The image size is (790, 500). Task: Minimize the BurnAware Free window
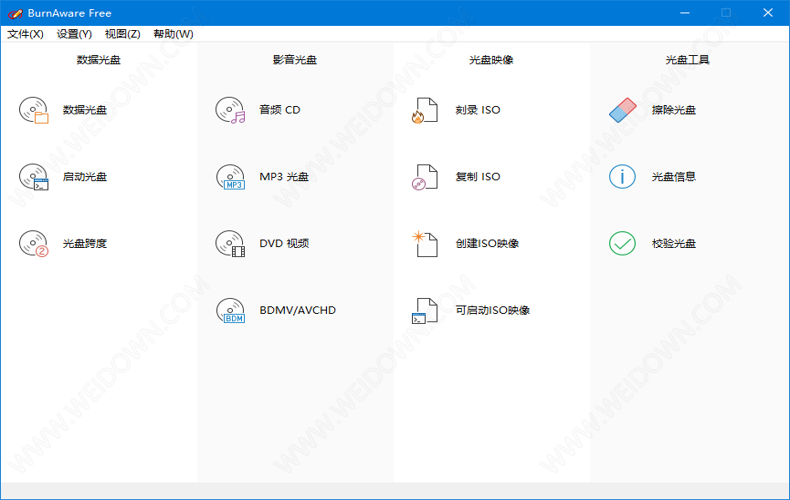(x=685, y=13)
